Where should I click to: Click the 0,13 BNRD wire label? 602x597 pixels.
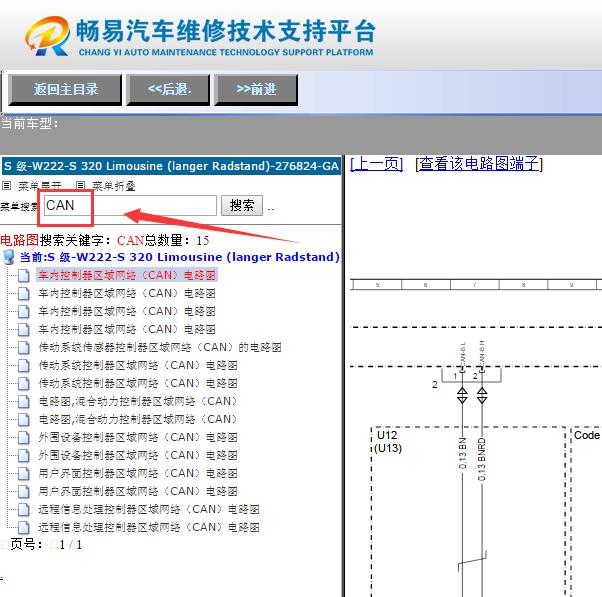coord(482,459)
